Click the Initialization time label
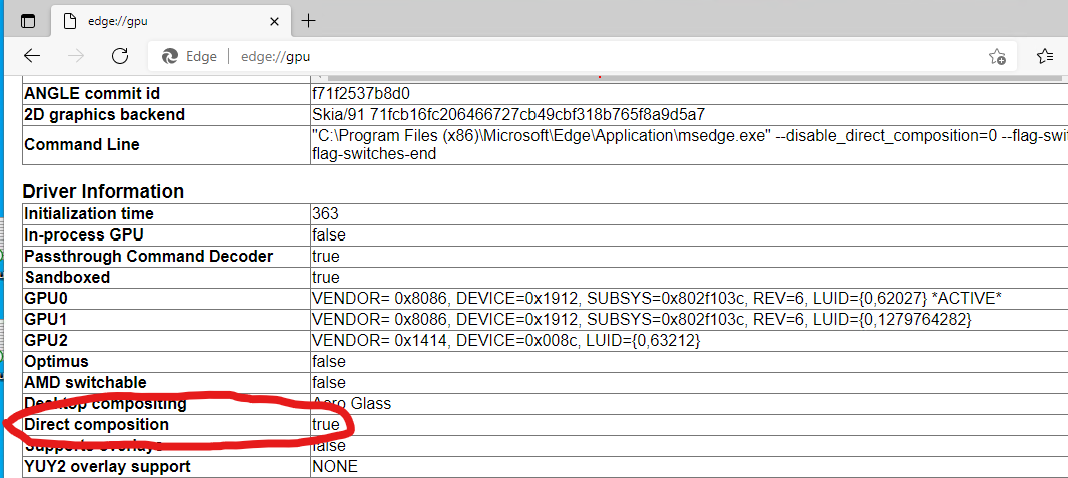 point(89,213)
